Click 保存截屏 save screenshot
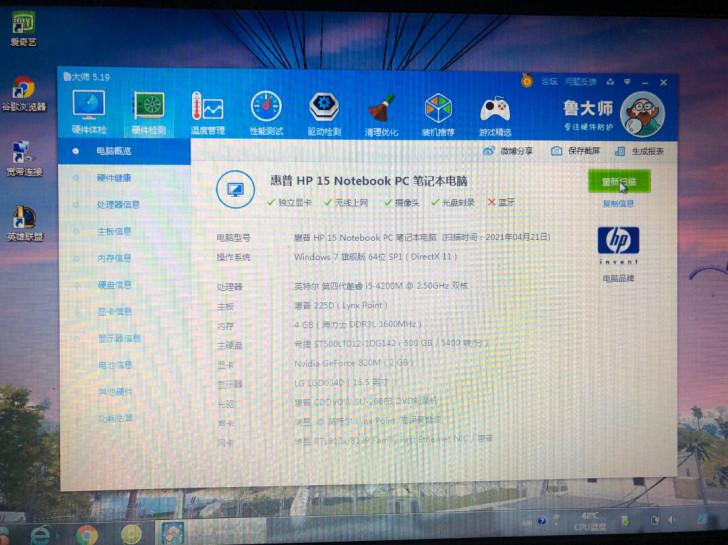The image size is (728, 545). (x=575, y=151)
